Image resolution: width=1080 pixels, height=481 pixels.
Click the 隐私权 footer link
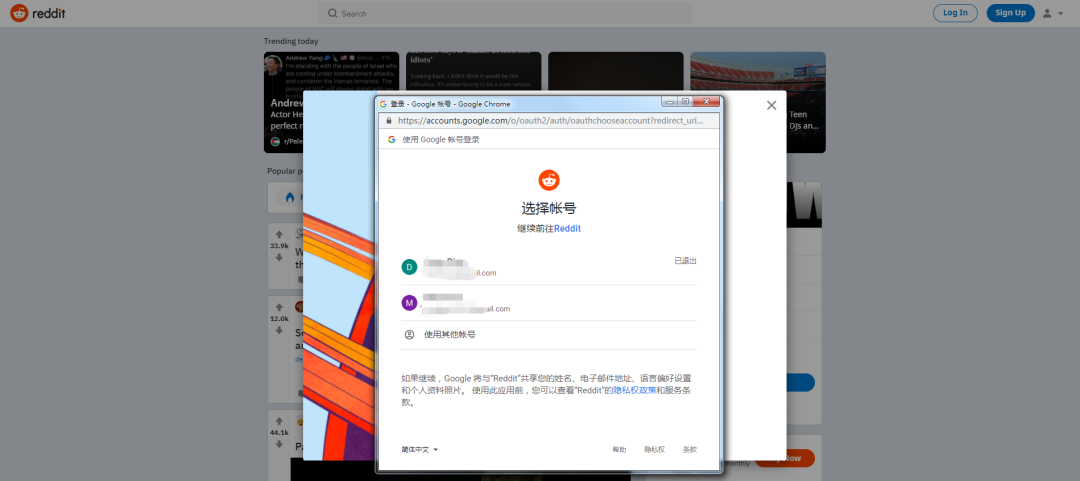pos(654,450)
